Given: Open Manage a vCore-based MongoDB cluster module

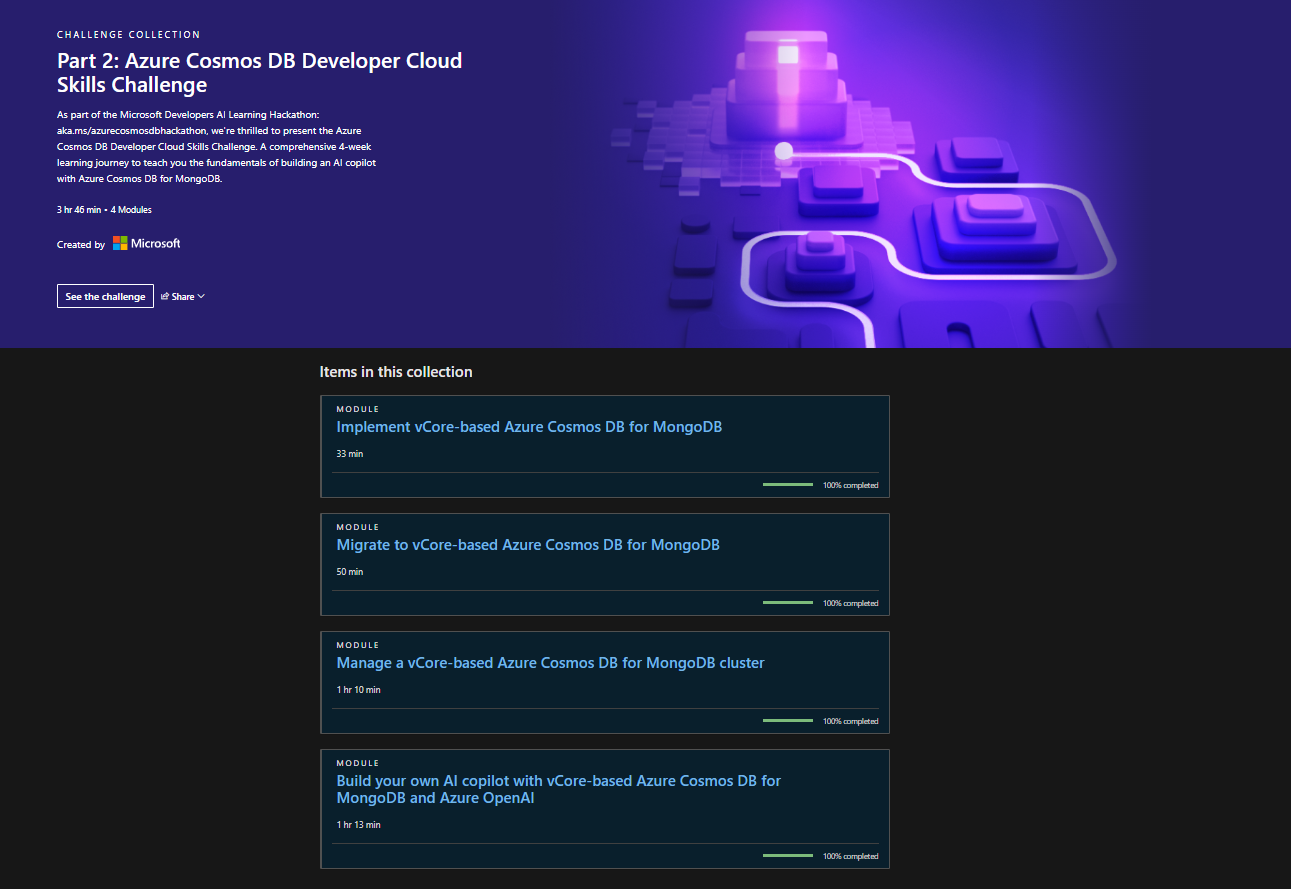Looking at the screenshot, I should [550, 663].
